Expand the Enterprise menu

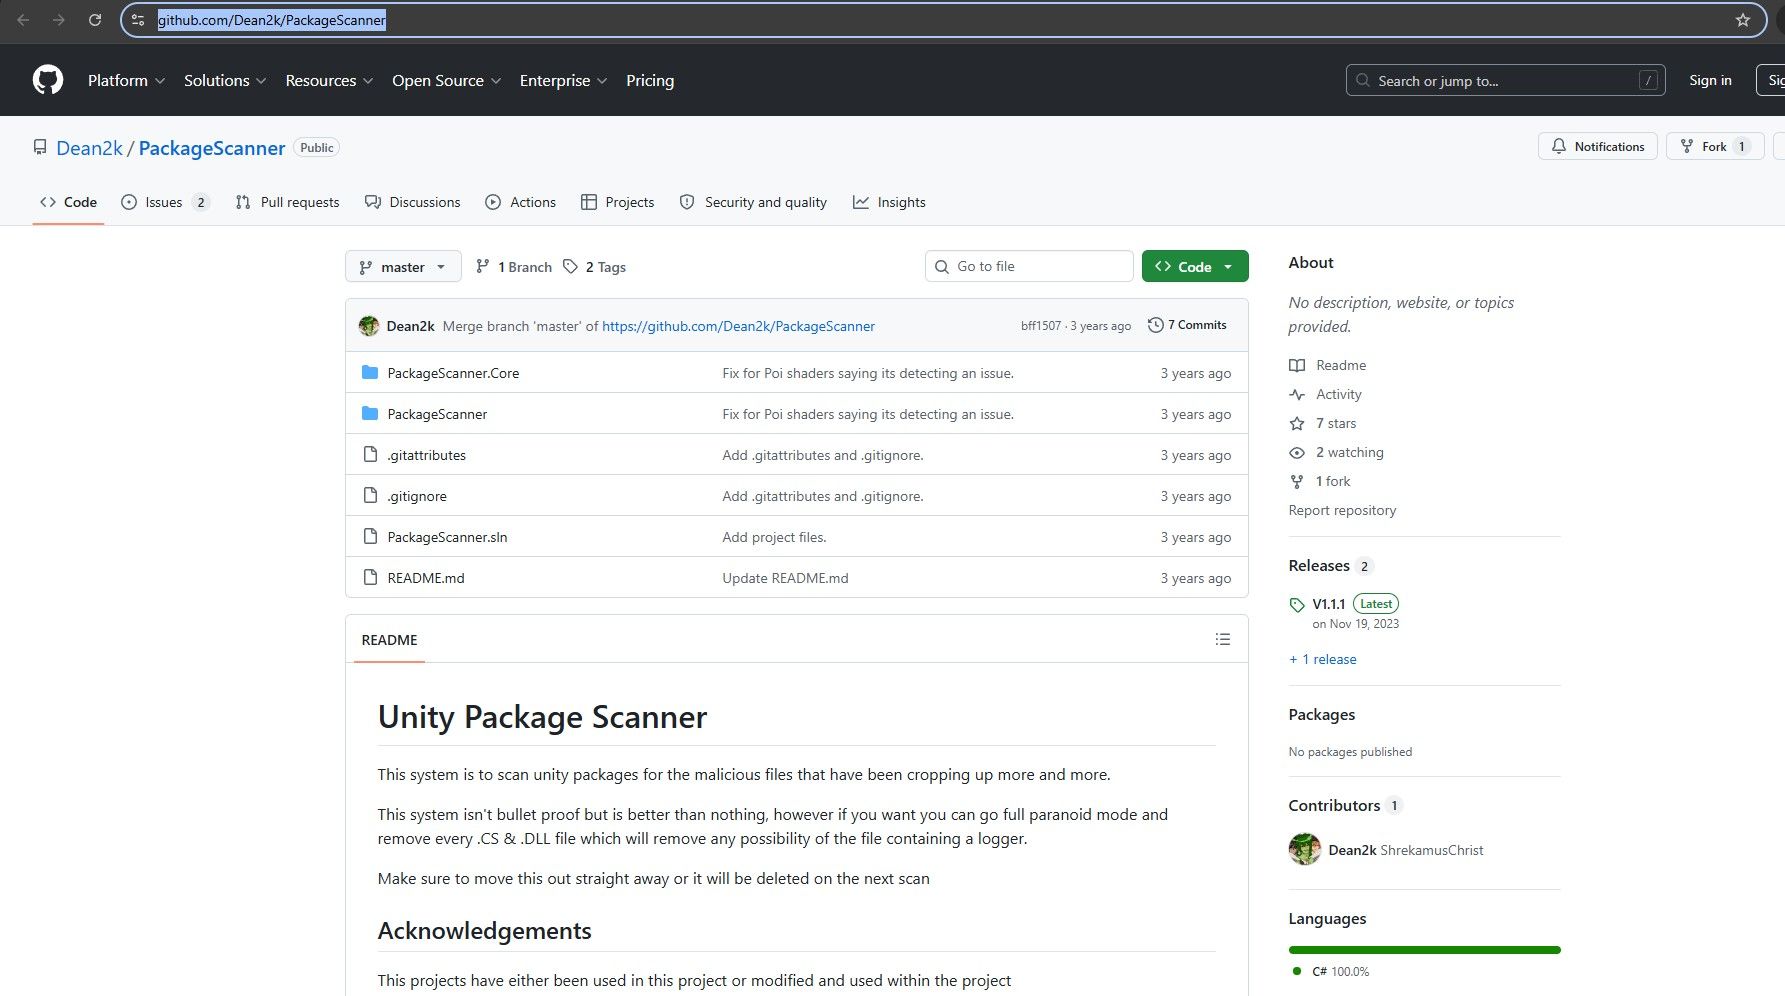pyautogui.click(x=563, y=81)
